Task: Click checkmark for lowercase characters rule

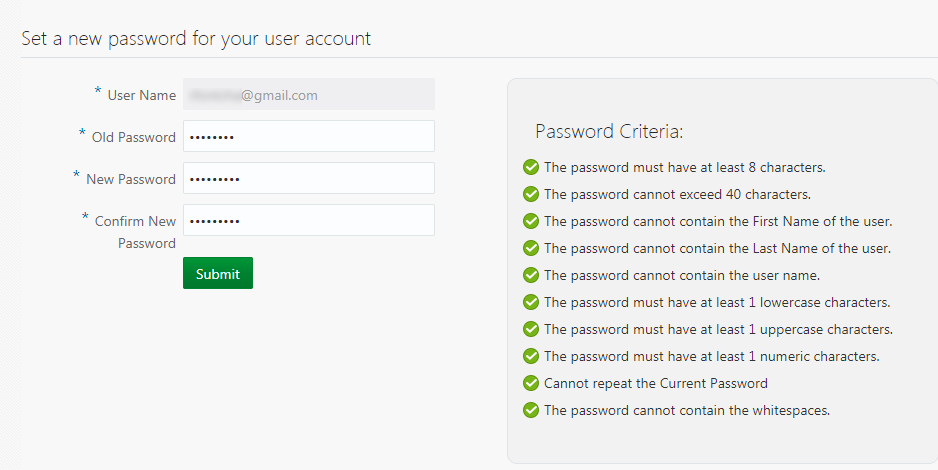Action: click(x=531, y=302)
